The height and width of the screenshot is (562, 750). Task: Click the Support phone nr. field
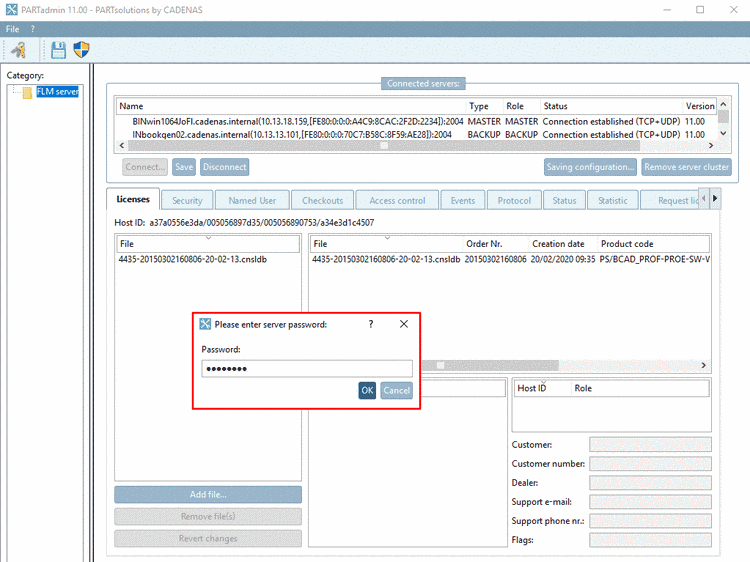651,521
